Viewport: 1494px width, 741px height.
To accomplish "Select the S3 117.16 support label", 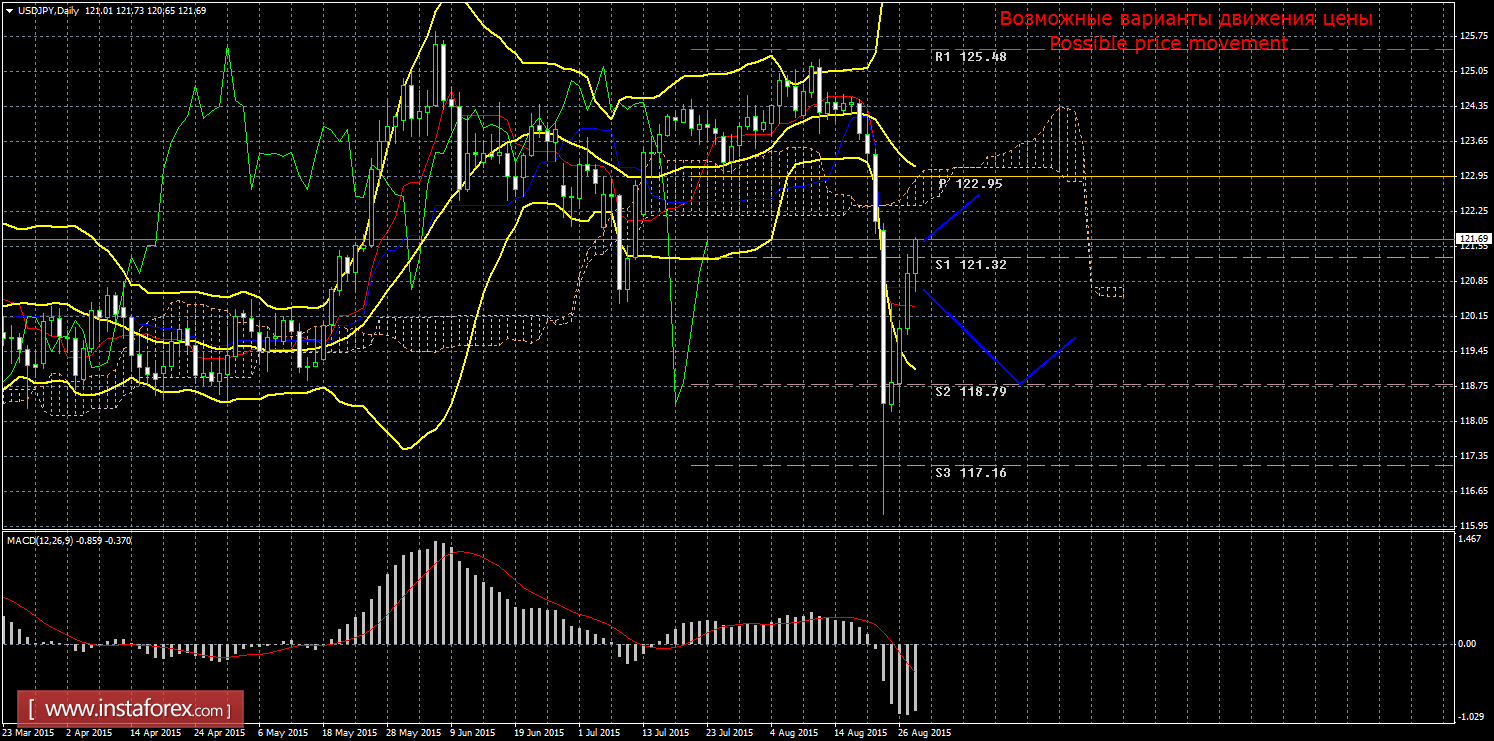I will click(x=970, y=472).
